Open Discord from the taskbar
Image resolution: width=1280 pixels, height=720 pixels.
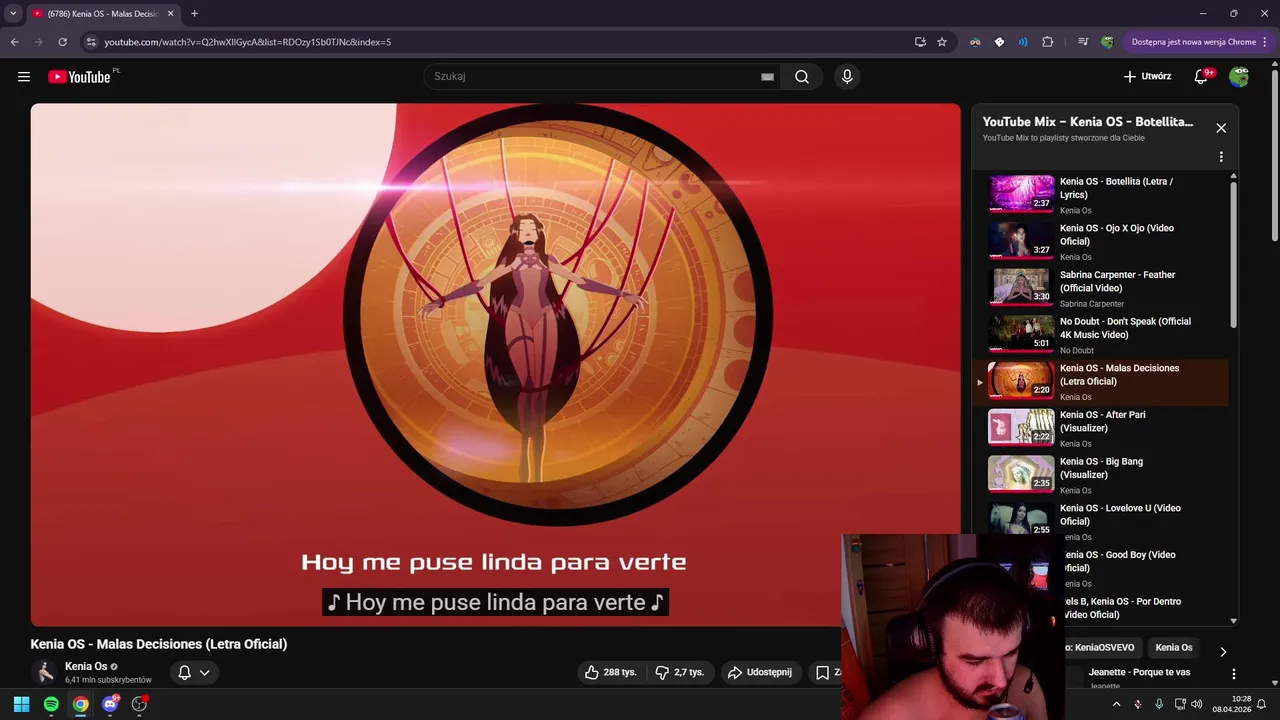click(110, 704)
